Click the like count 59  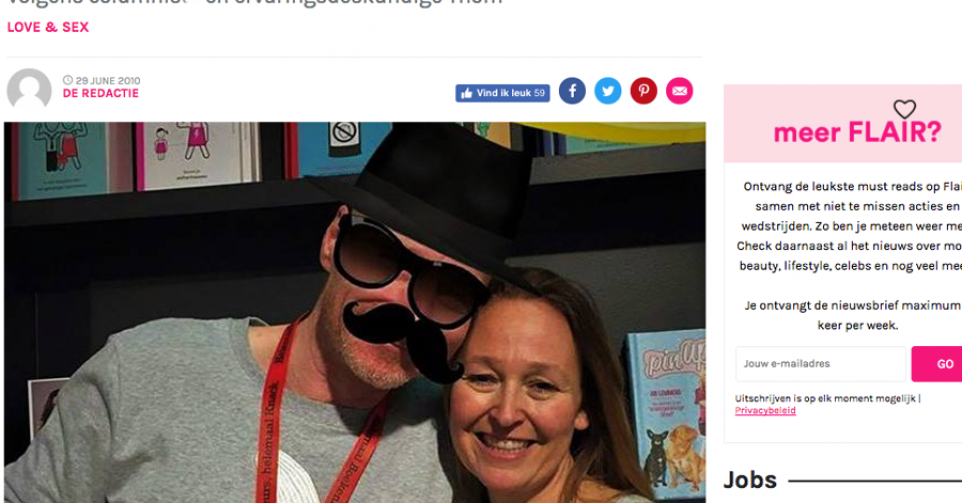(x=539, y=93)
